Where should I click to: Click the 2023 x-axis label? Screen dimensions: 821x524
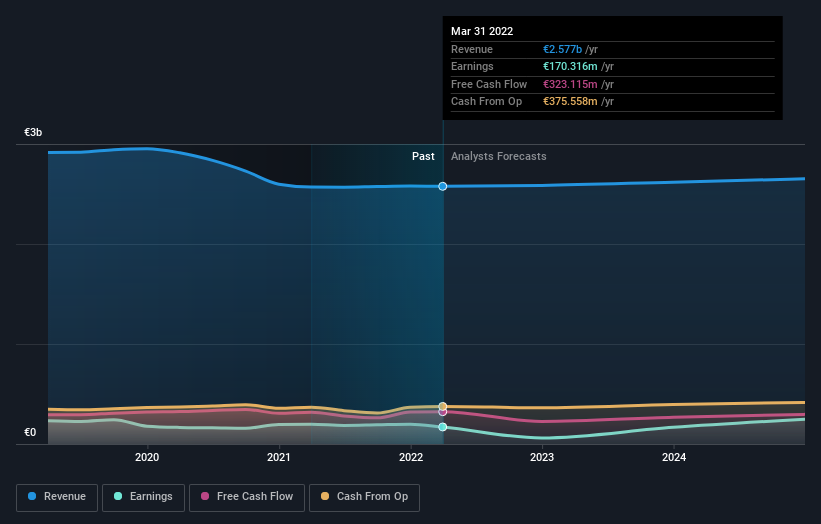click(542, 457)
